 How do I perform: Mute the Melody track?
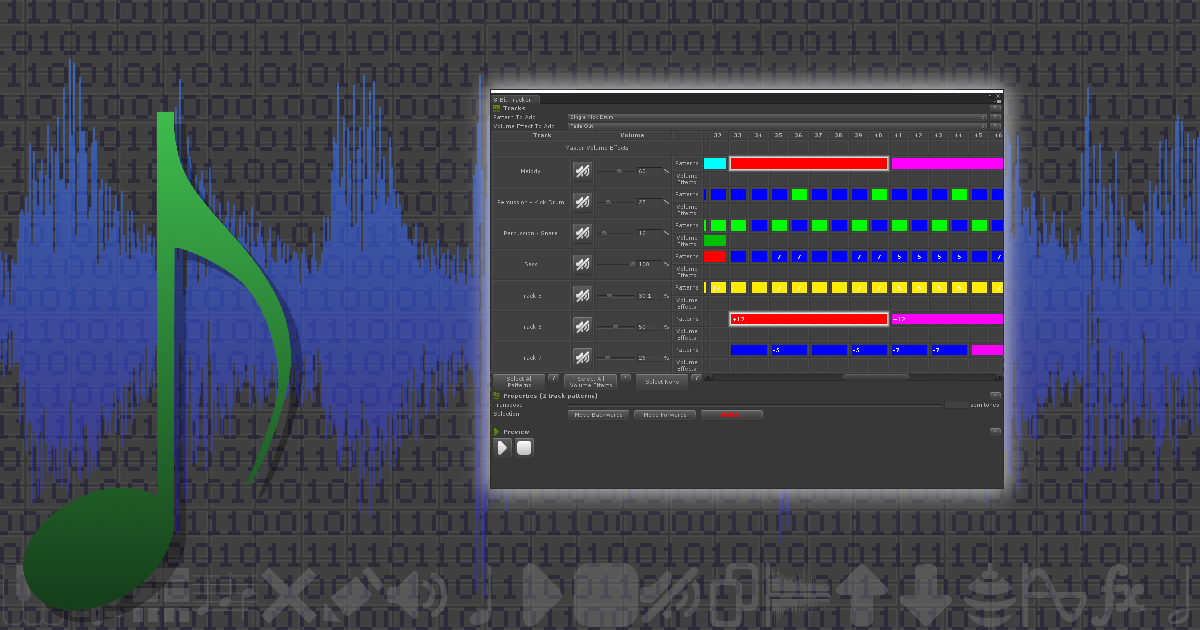[582, 170]
